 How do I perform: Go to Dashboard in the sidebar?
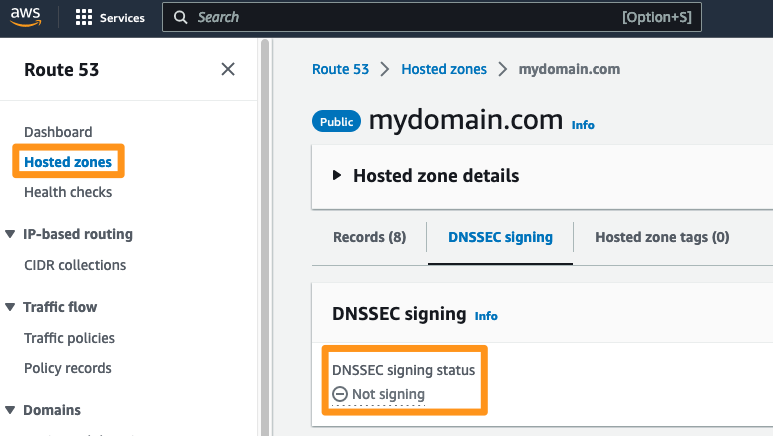pos(58,132)
